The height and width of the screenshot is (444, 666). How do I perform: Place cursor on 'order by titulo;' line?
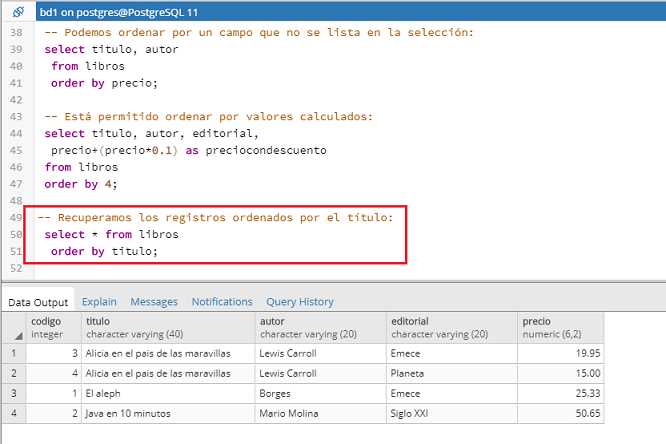coord(104,251)
